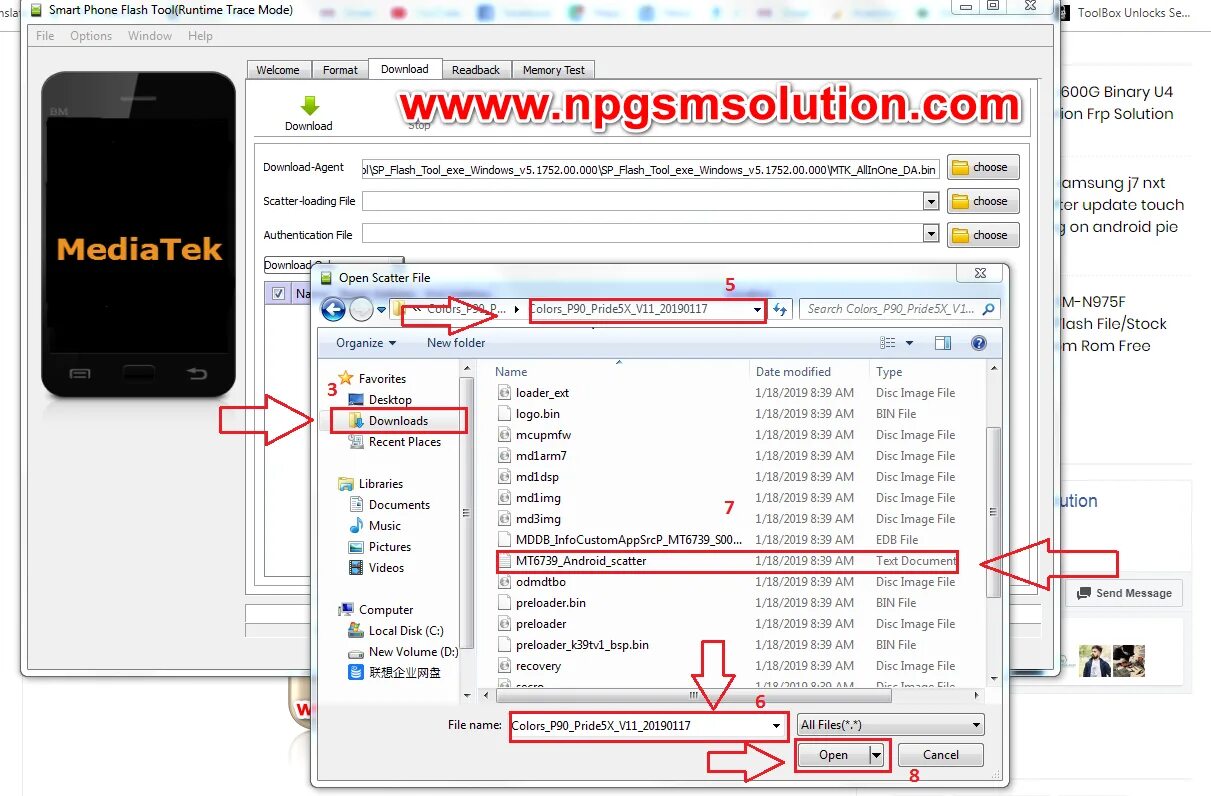Open the Authentication File dropdown arrow
This screenshot has height=796, width=1211.
pos(931,235)
